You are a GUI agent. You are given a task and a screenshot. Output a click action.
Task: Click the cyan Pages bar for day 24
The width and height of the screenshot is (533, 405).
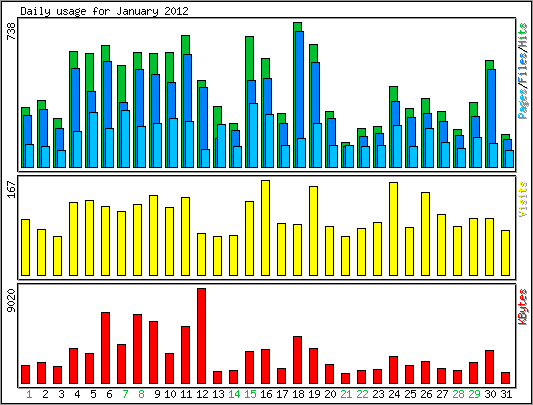(397, 146)
